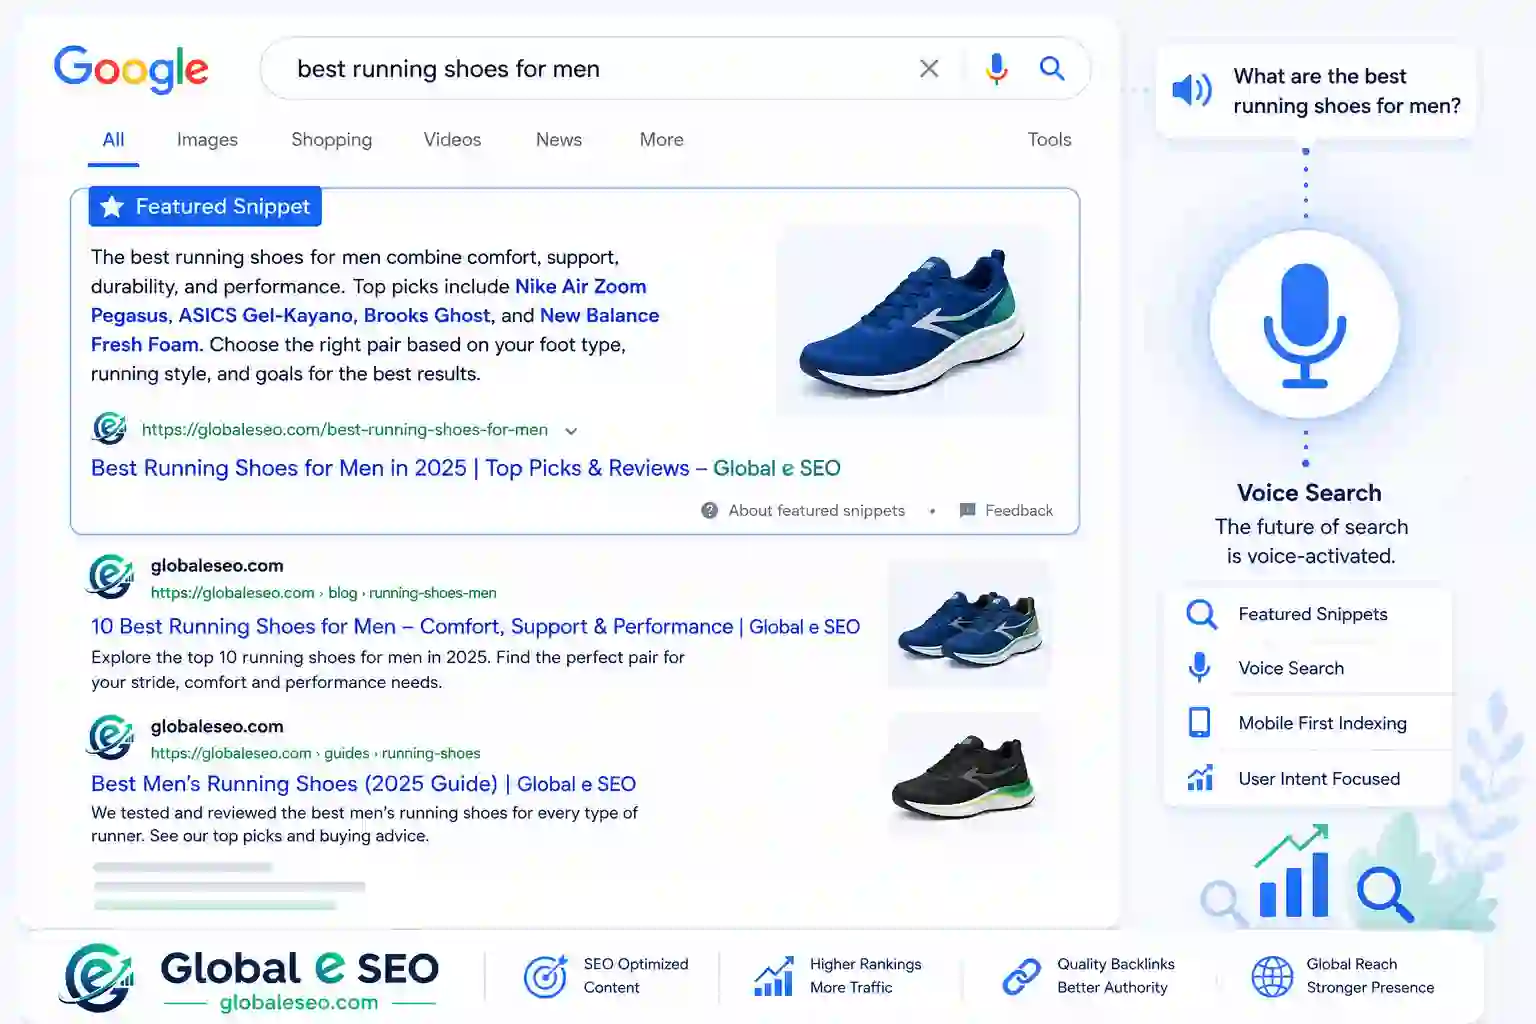Image resolution: width=1536 pixels, height=1024 pixels.
Task: Click the voice query bubble text
Action: 1346,91
